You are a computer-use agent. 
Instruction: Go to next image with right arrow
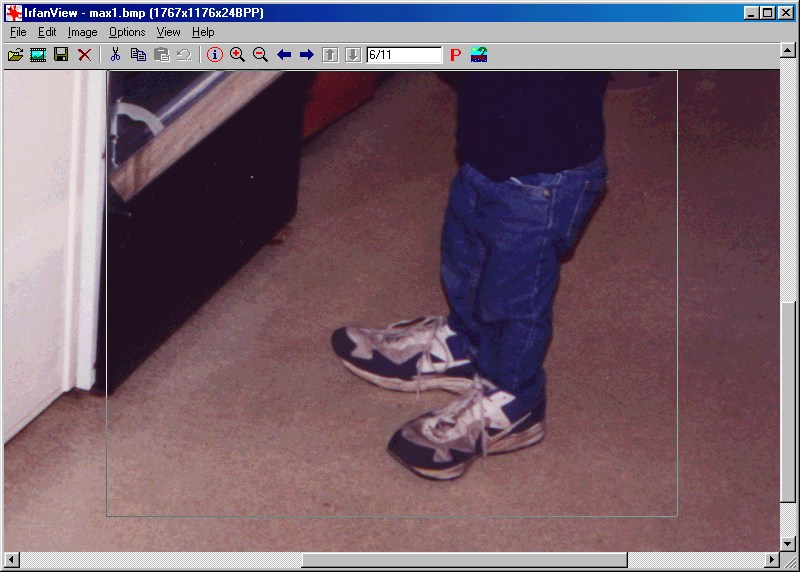click(x=307, y=55)
